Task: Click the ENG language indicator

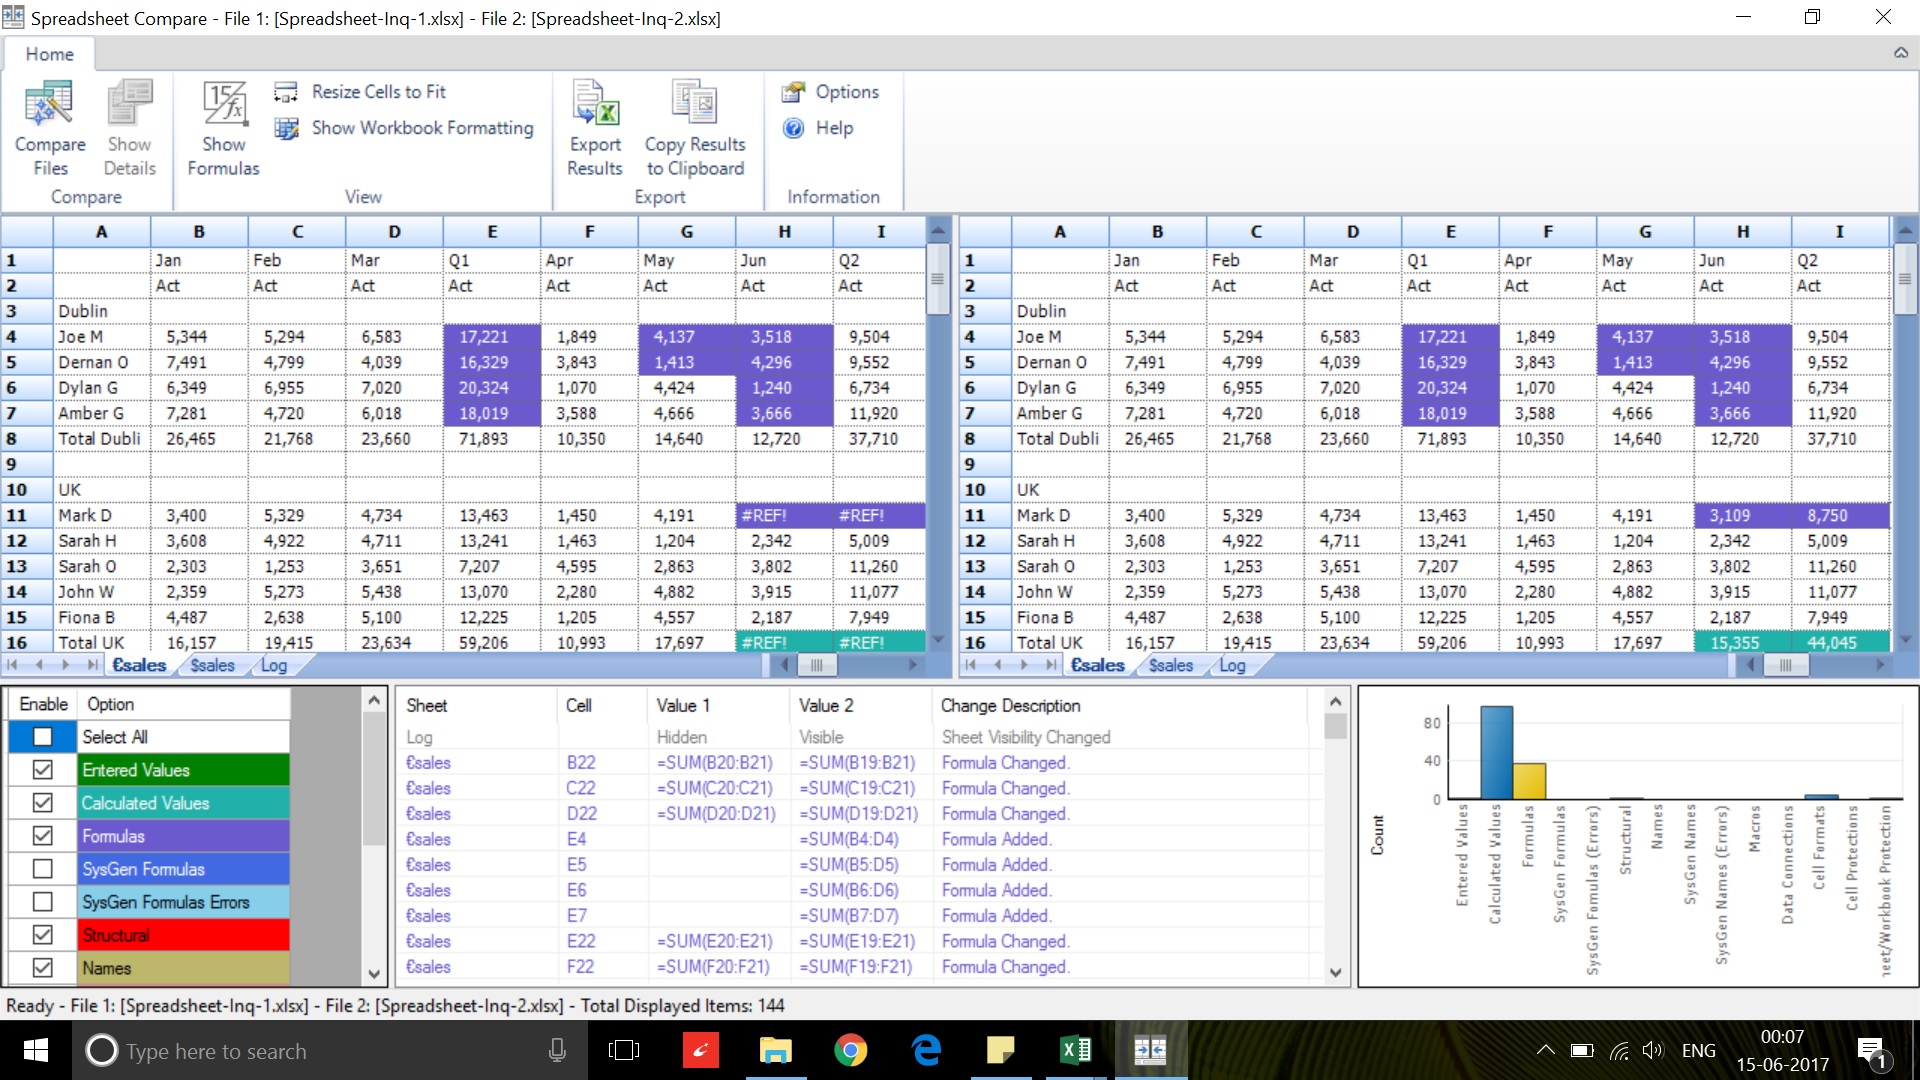Action: 1698,1051
